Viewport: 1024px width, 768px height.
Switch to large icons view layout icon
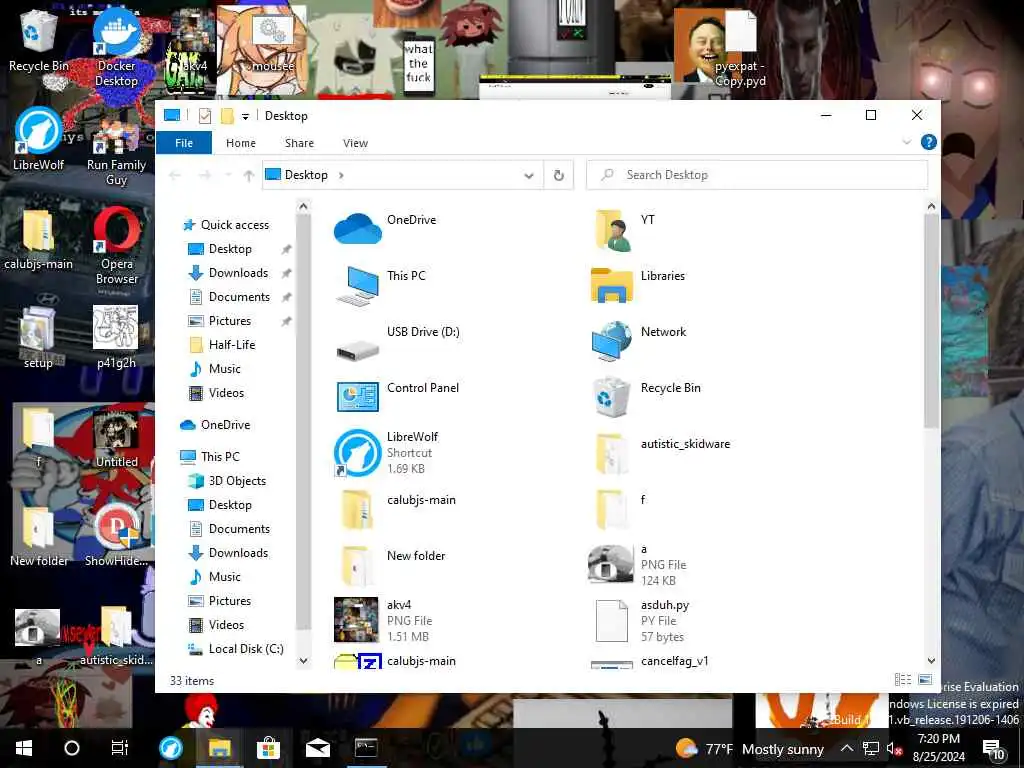point(925,680)
